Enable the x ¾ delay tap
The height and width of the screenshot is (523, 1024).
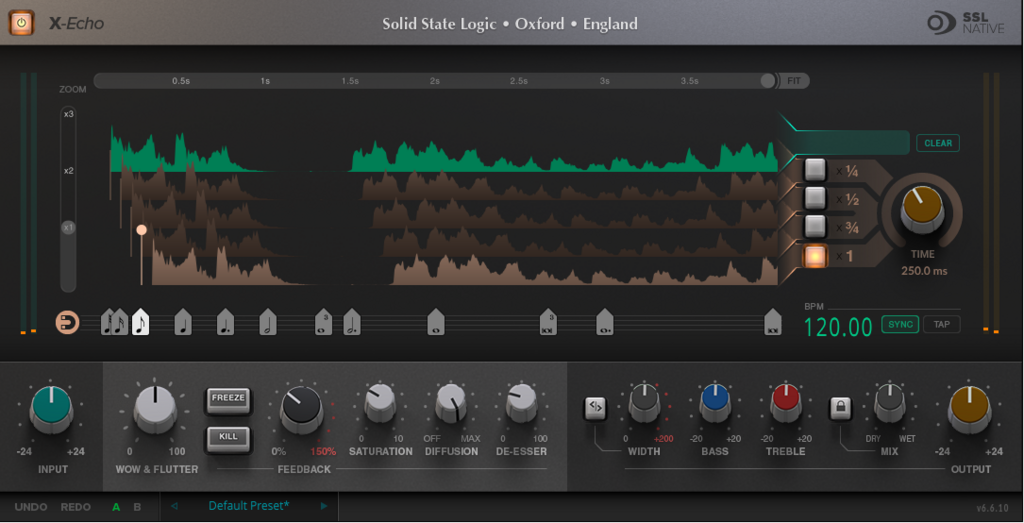[x=815, y=226]
